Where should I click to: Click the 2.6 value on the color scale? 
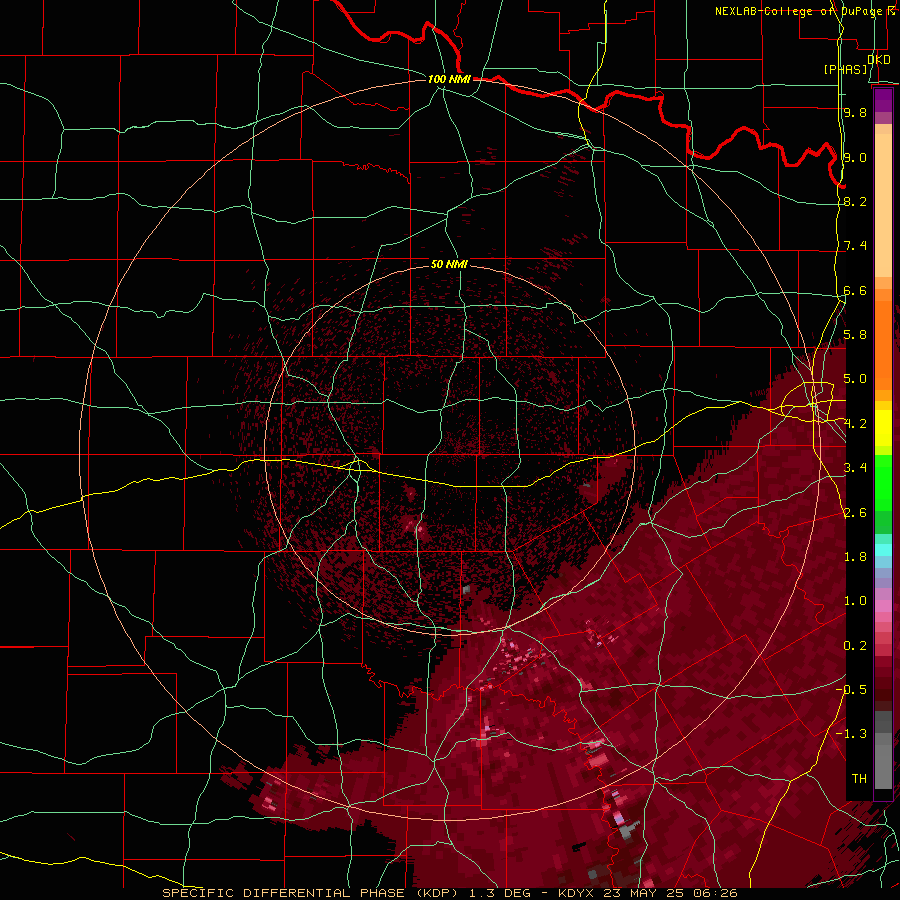pyautogui.click(x=855, y=513)
